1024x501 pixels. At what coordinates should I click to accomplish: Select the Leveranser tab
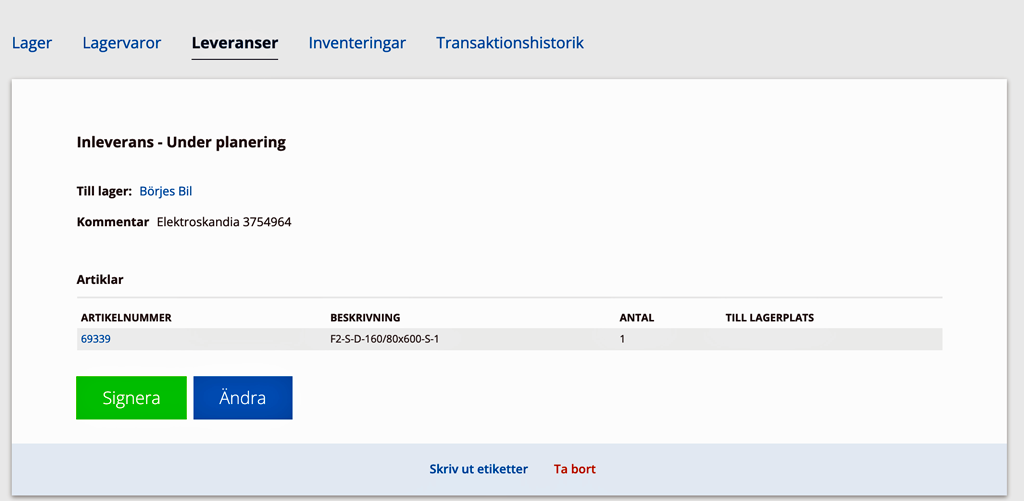pos(234,43)
